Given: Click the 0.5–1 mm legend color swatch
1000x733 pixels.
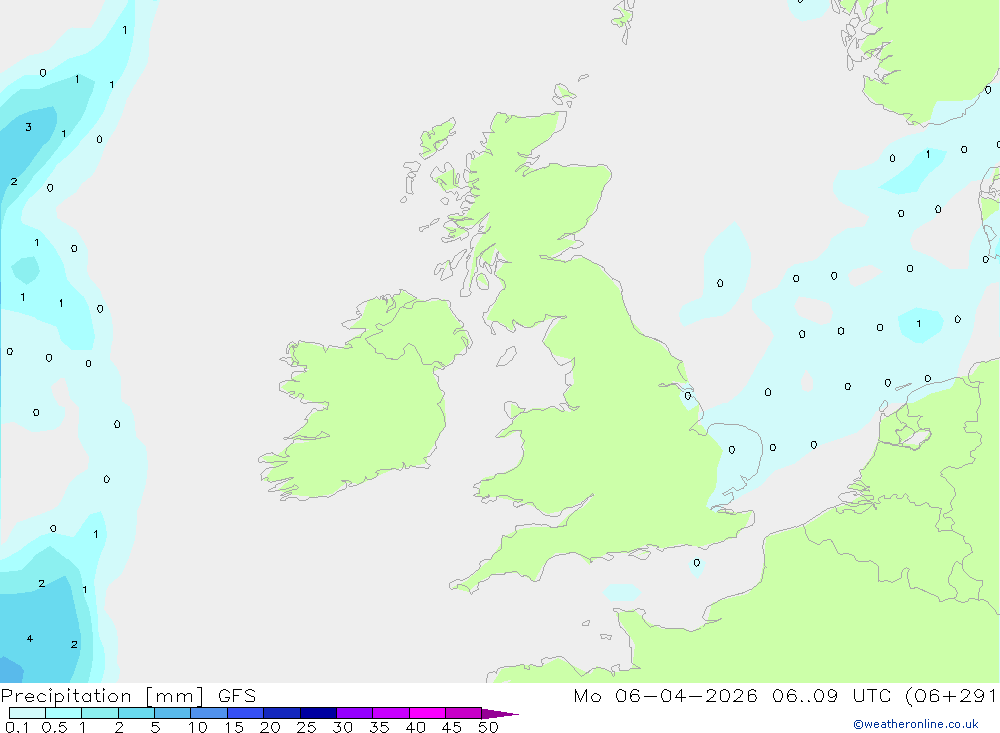Looking at the screenshot, I should click(x=64, y=713).
